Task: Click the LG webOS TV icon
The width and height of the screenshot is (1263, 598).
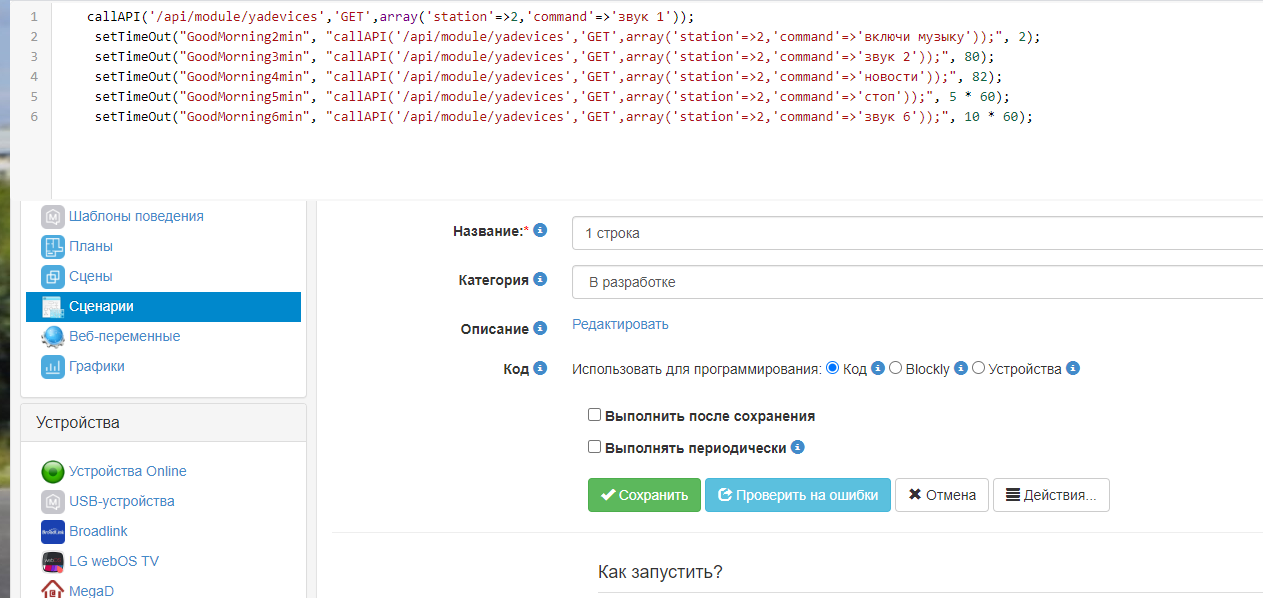Action: 53,561
